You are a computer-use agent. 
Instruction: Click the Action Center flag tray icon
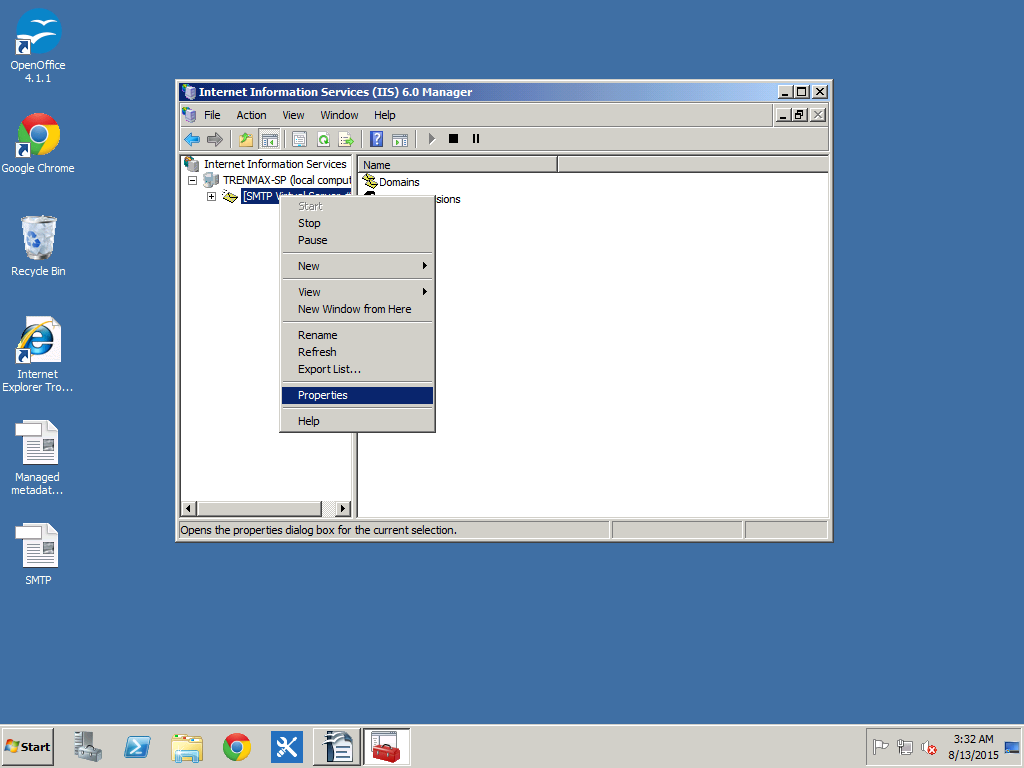(x=880, y=746)
